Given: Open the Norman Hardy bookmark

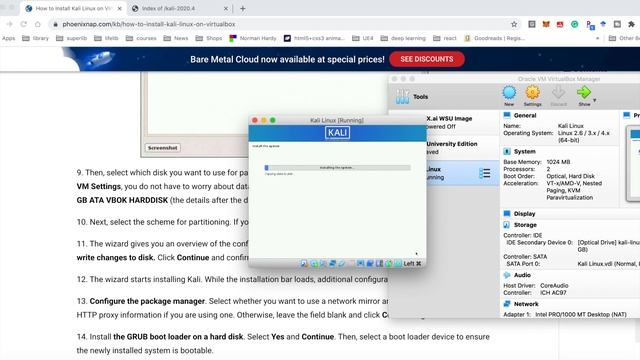Looking at the screenshot, I should pos(253,38).
